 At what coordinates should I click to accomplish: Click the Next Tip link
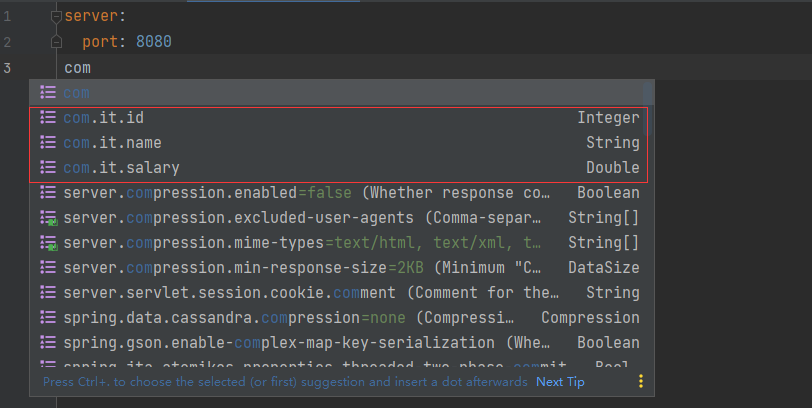tap(560, 382)
